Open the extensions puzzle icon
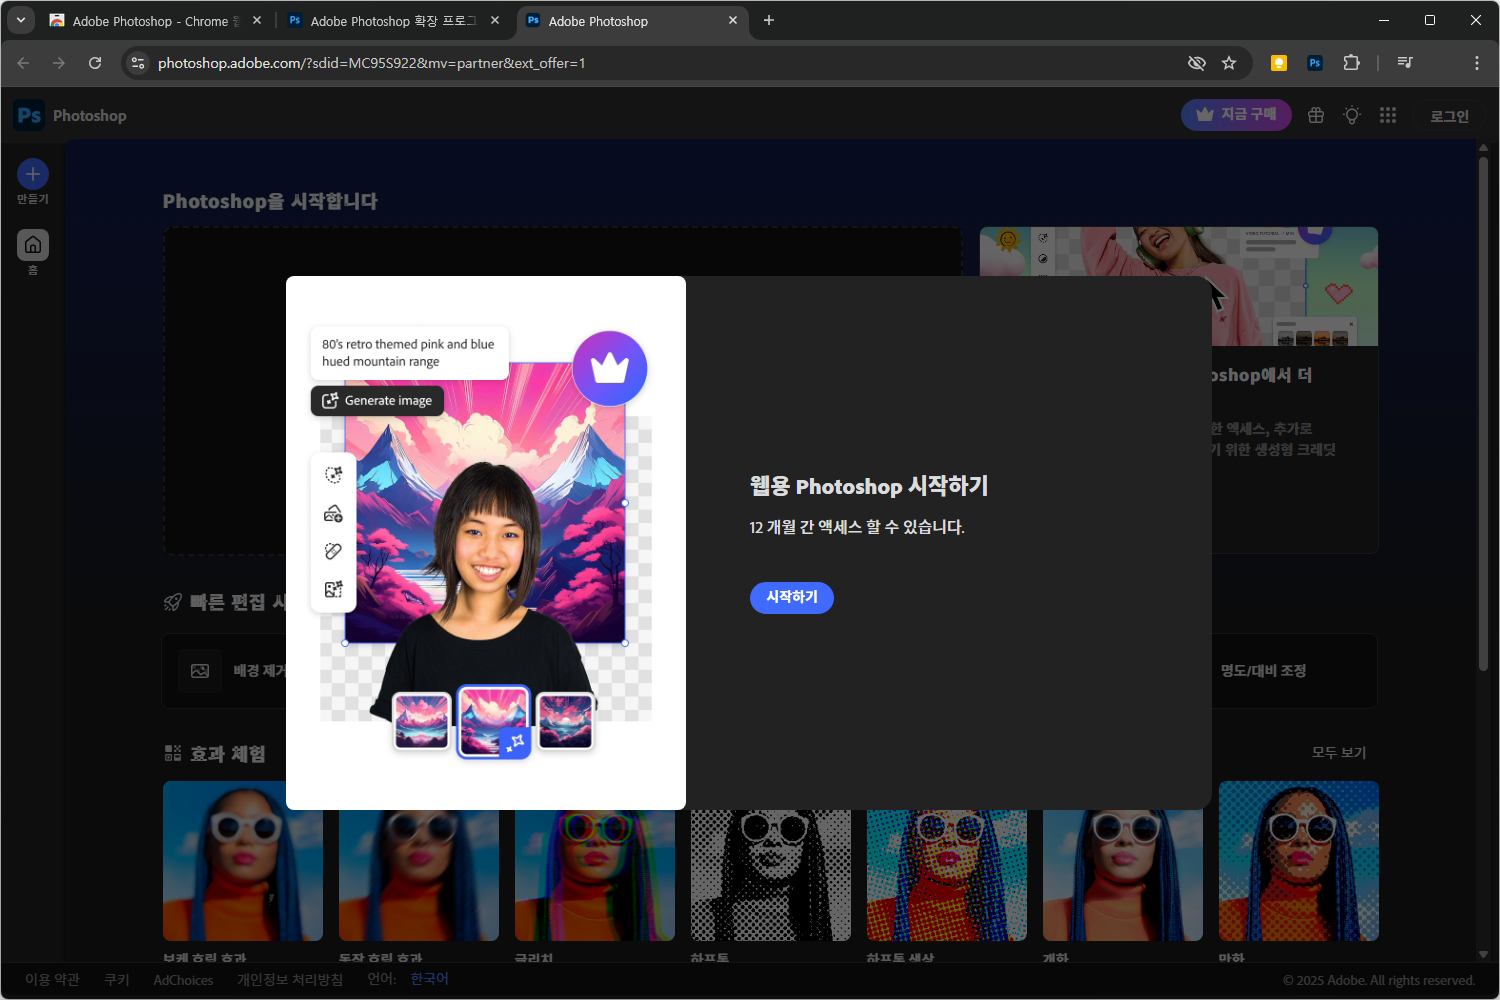The image size is (1500, 1000). [1351, 63]
